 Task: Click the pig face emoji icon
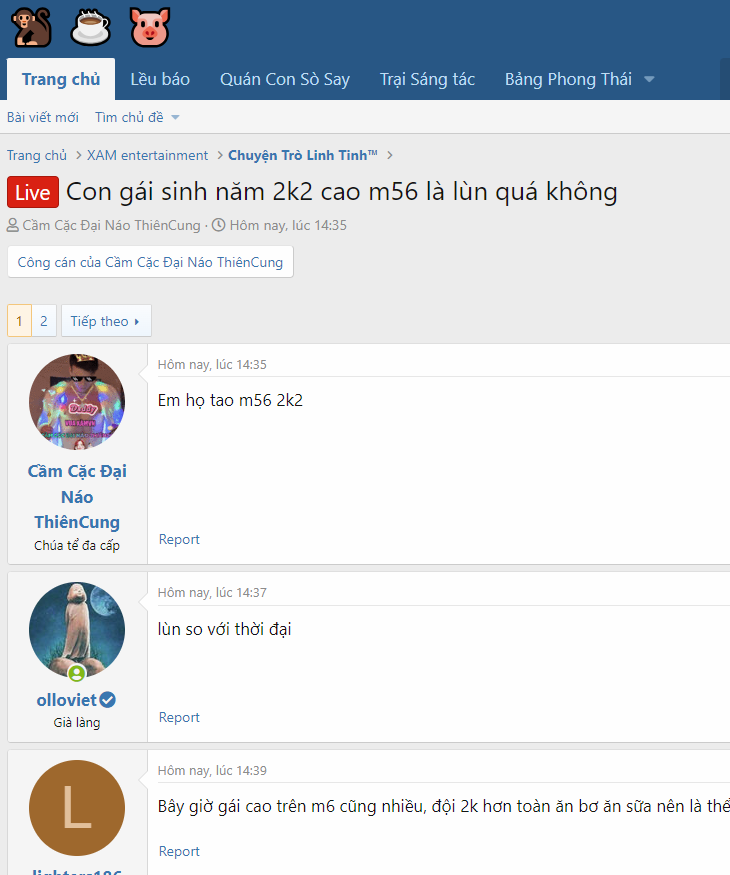point(150,27)
